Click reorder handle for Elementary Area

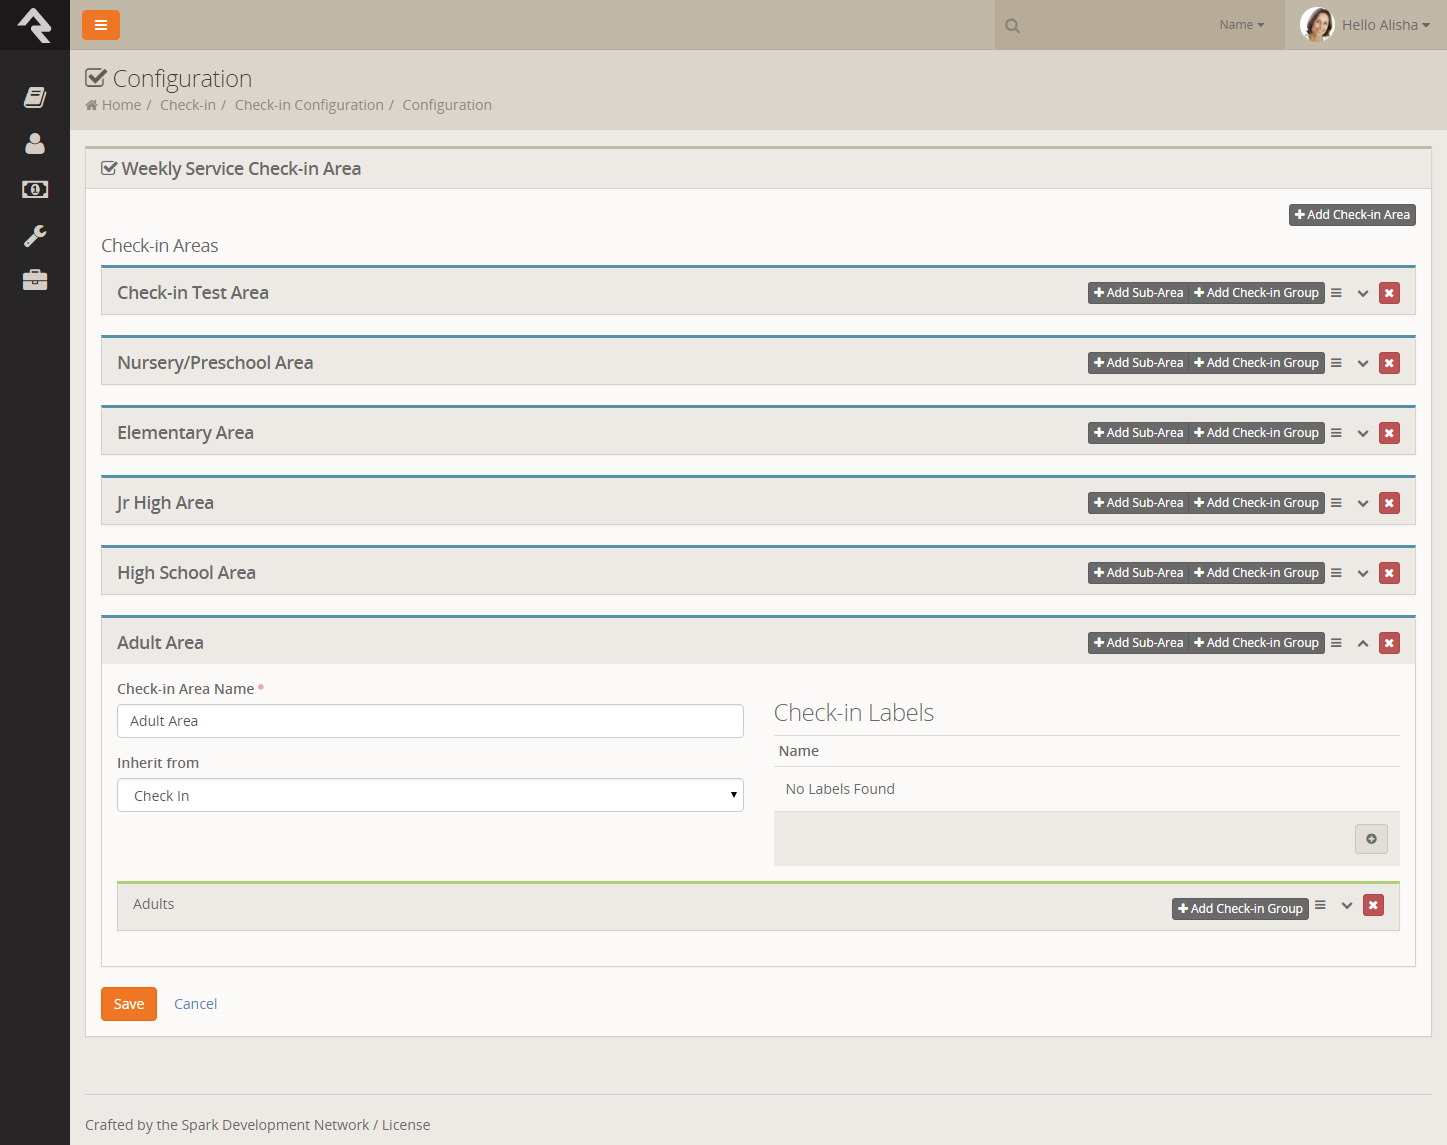pos(1336,433)
